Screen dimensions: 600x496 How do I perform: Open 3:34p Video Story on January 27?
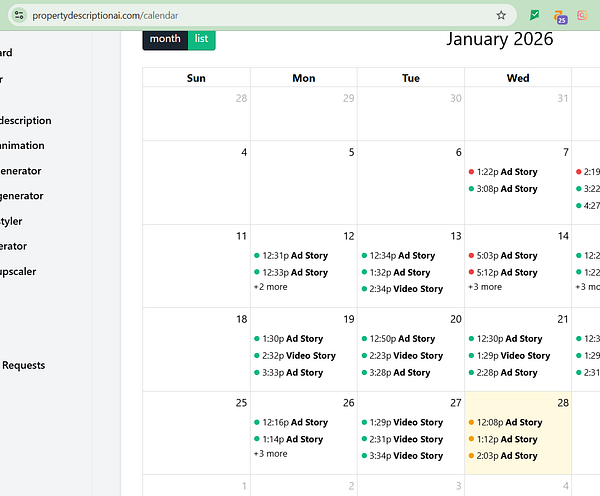(x=402, y=456)
